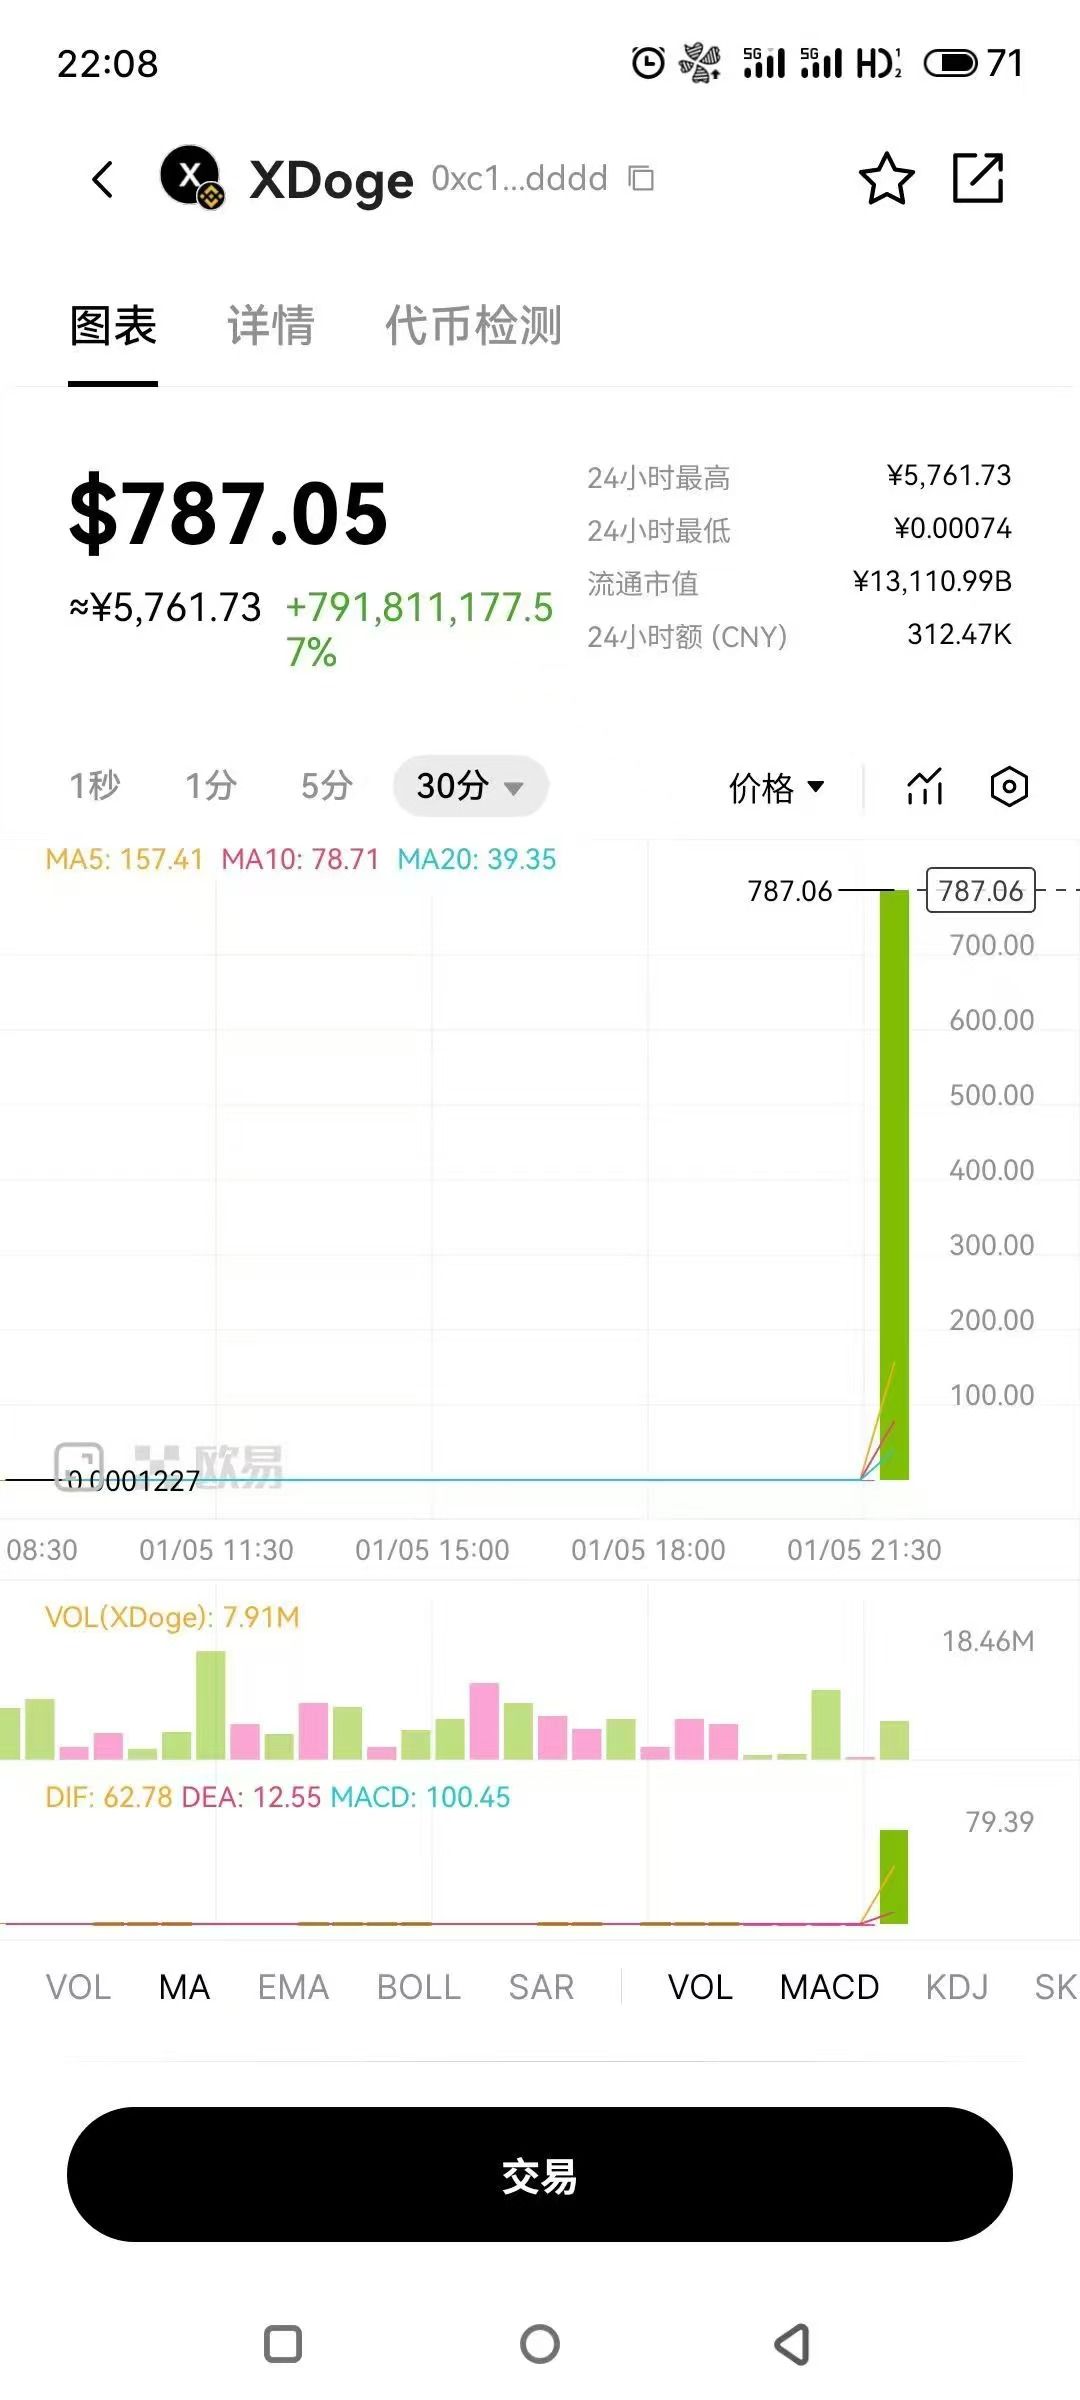
Task: Select the 5分 timeframe
Action: click(326, 786)
